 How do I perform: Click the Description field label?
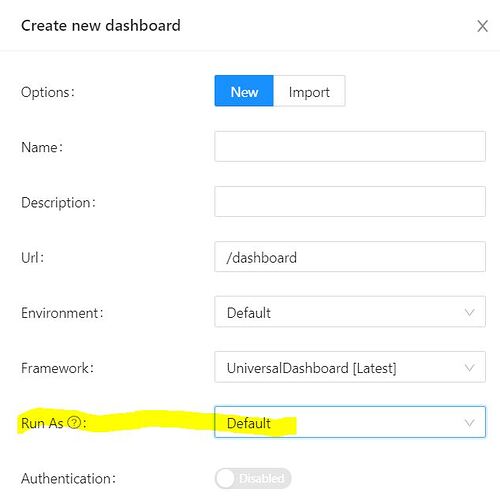(x=58, y=203)
